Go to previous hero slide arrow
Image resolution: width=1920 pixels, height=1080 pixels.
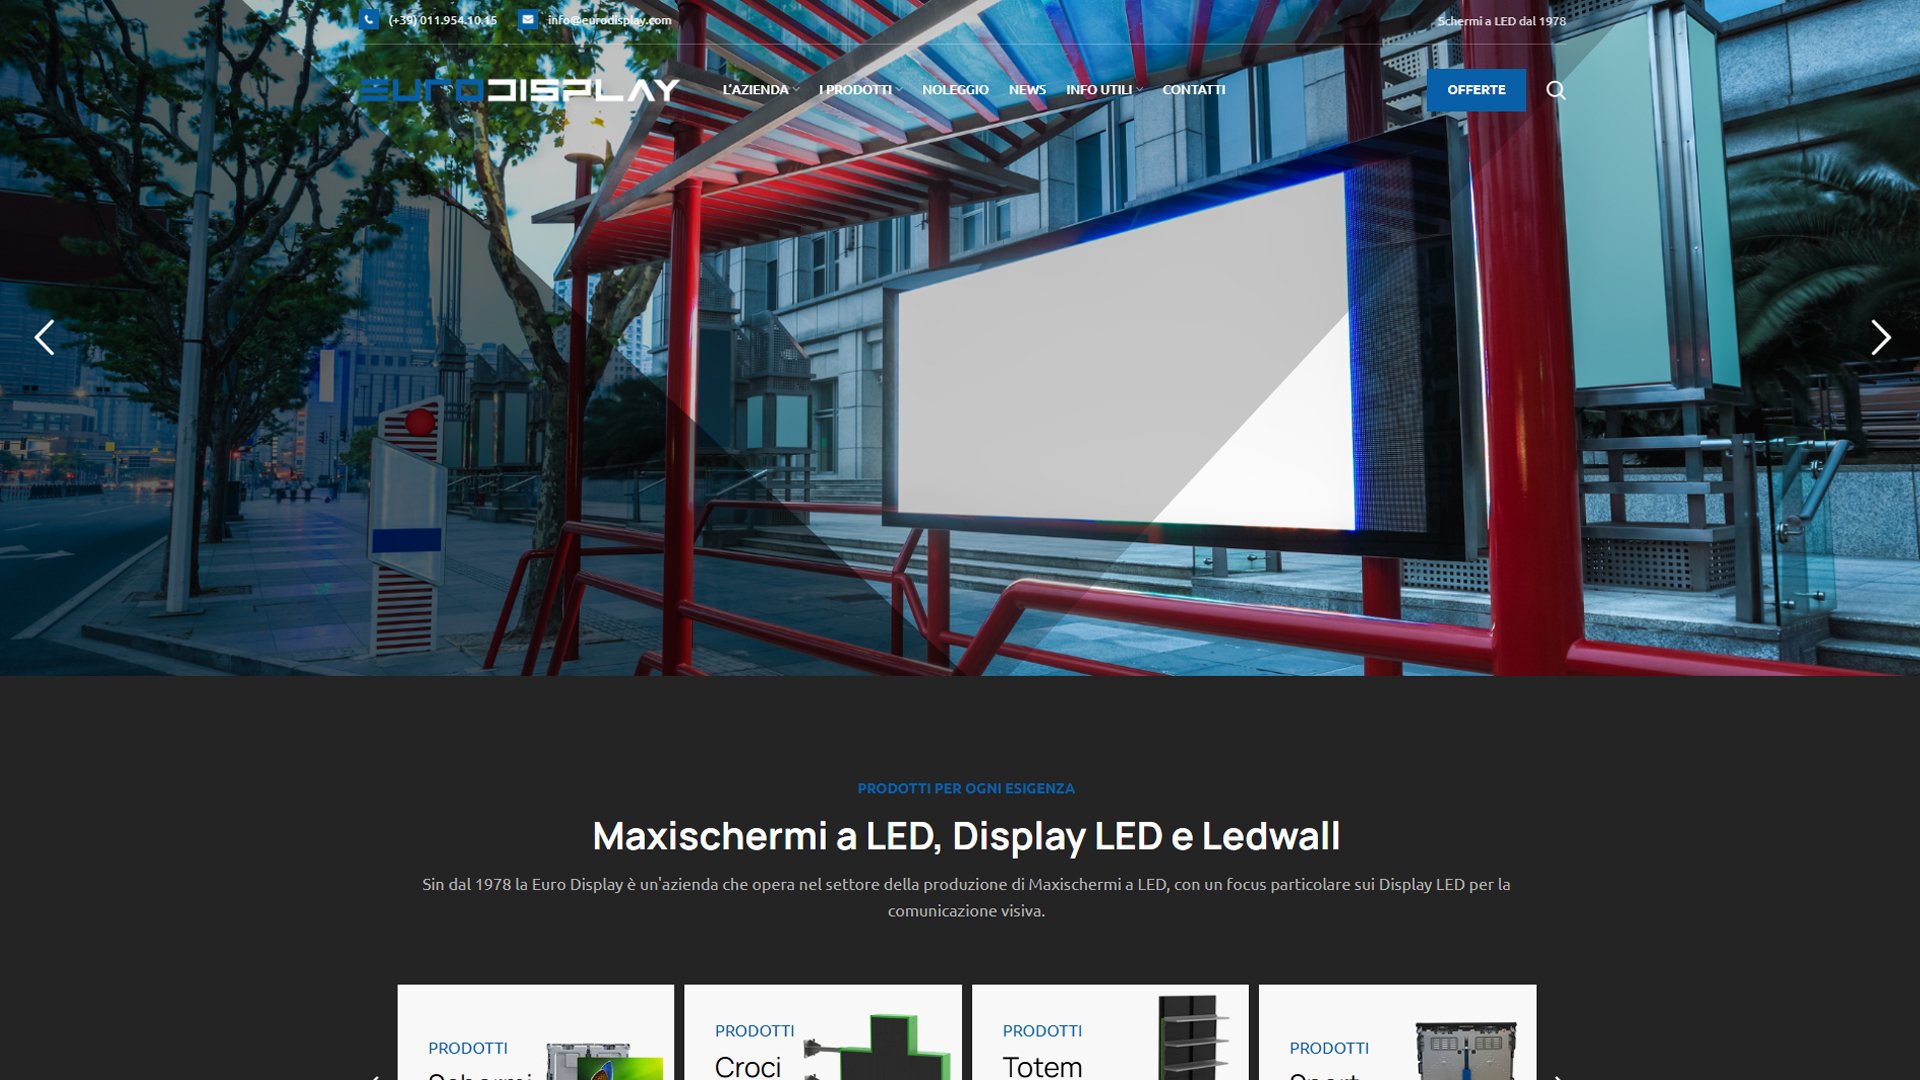point(44,338)
